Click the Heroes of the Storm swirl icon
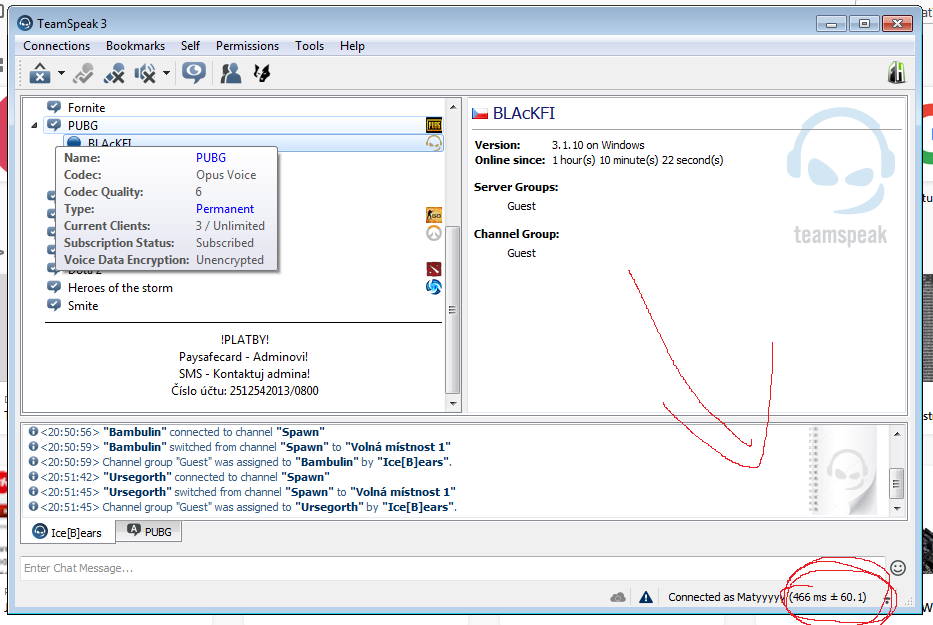933x625 pixels. click(x=434, y=287)
